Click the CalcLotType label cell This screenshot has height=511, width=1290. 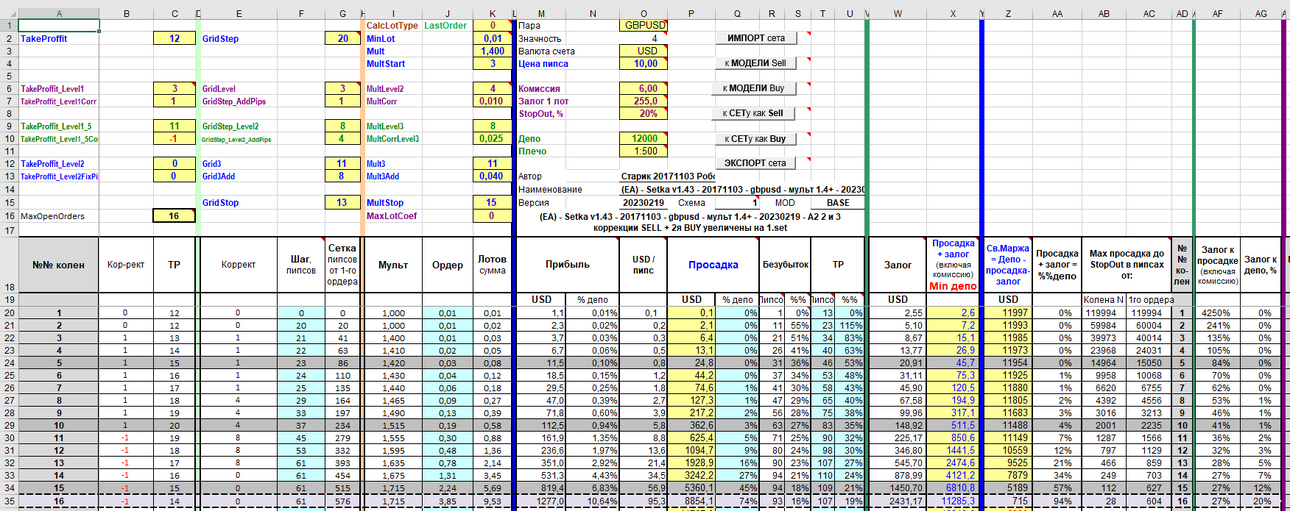click(393, 25)
